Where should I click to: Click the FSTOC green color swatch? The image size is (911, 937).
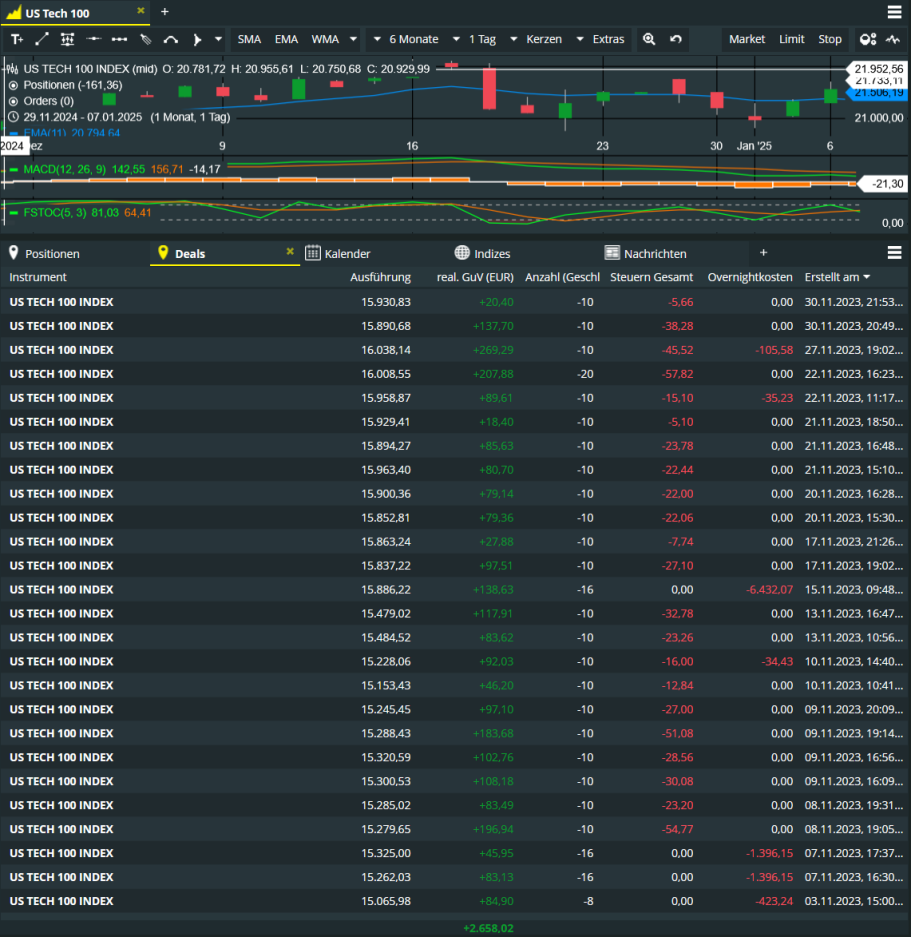pyautogui.click(x=14, y=213)
